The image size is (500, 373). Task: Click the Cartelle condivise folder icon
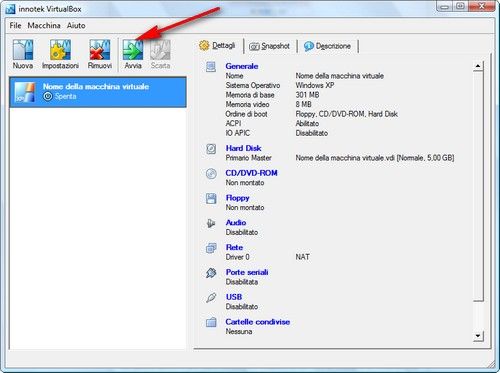point(211,322)
